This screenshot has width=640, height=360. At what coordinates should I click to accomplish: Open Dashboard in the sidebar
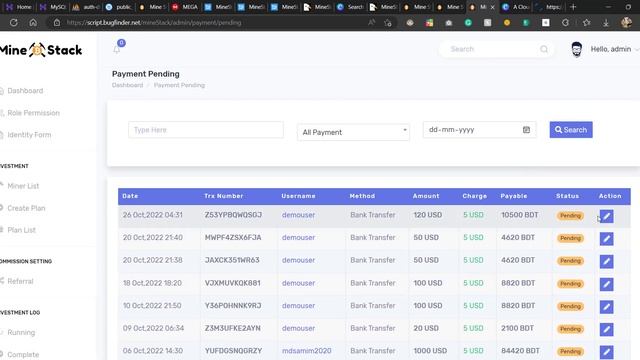[25, 91]
